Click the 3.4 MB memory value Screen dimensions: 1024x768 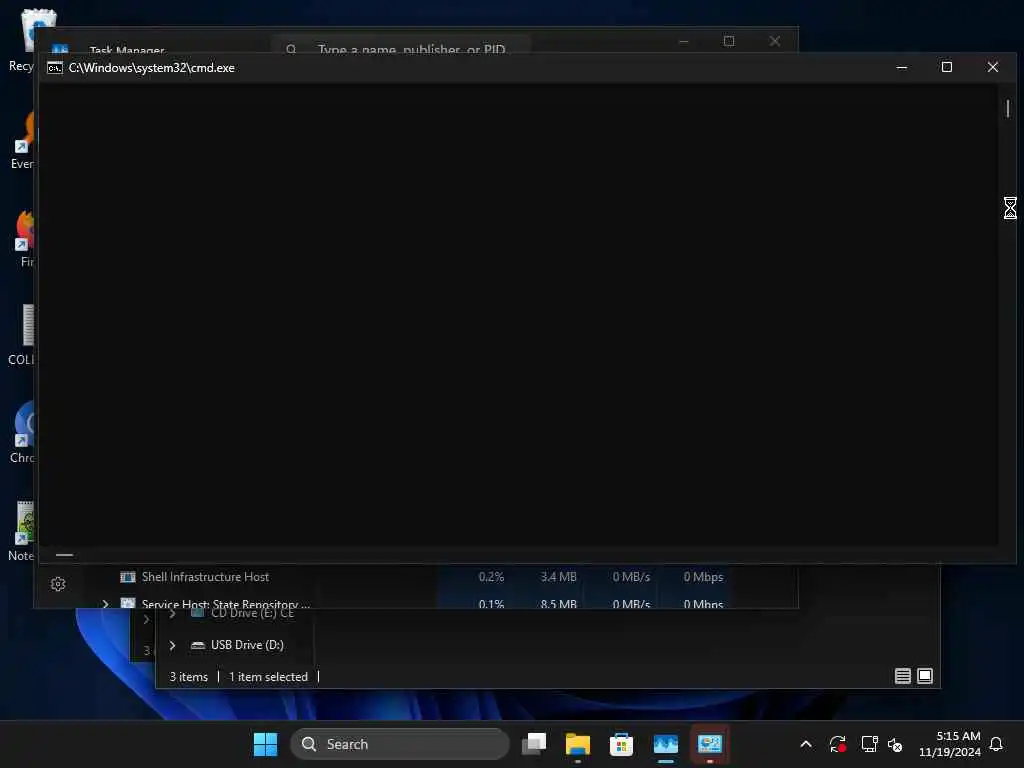(x=558, y=577)
